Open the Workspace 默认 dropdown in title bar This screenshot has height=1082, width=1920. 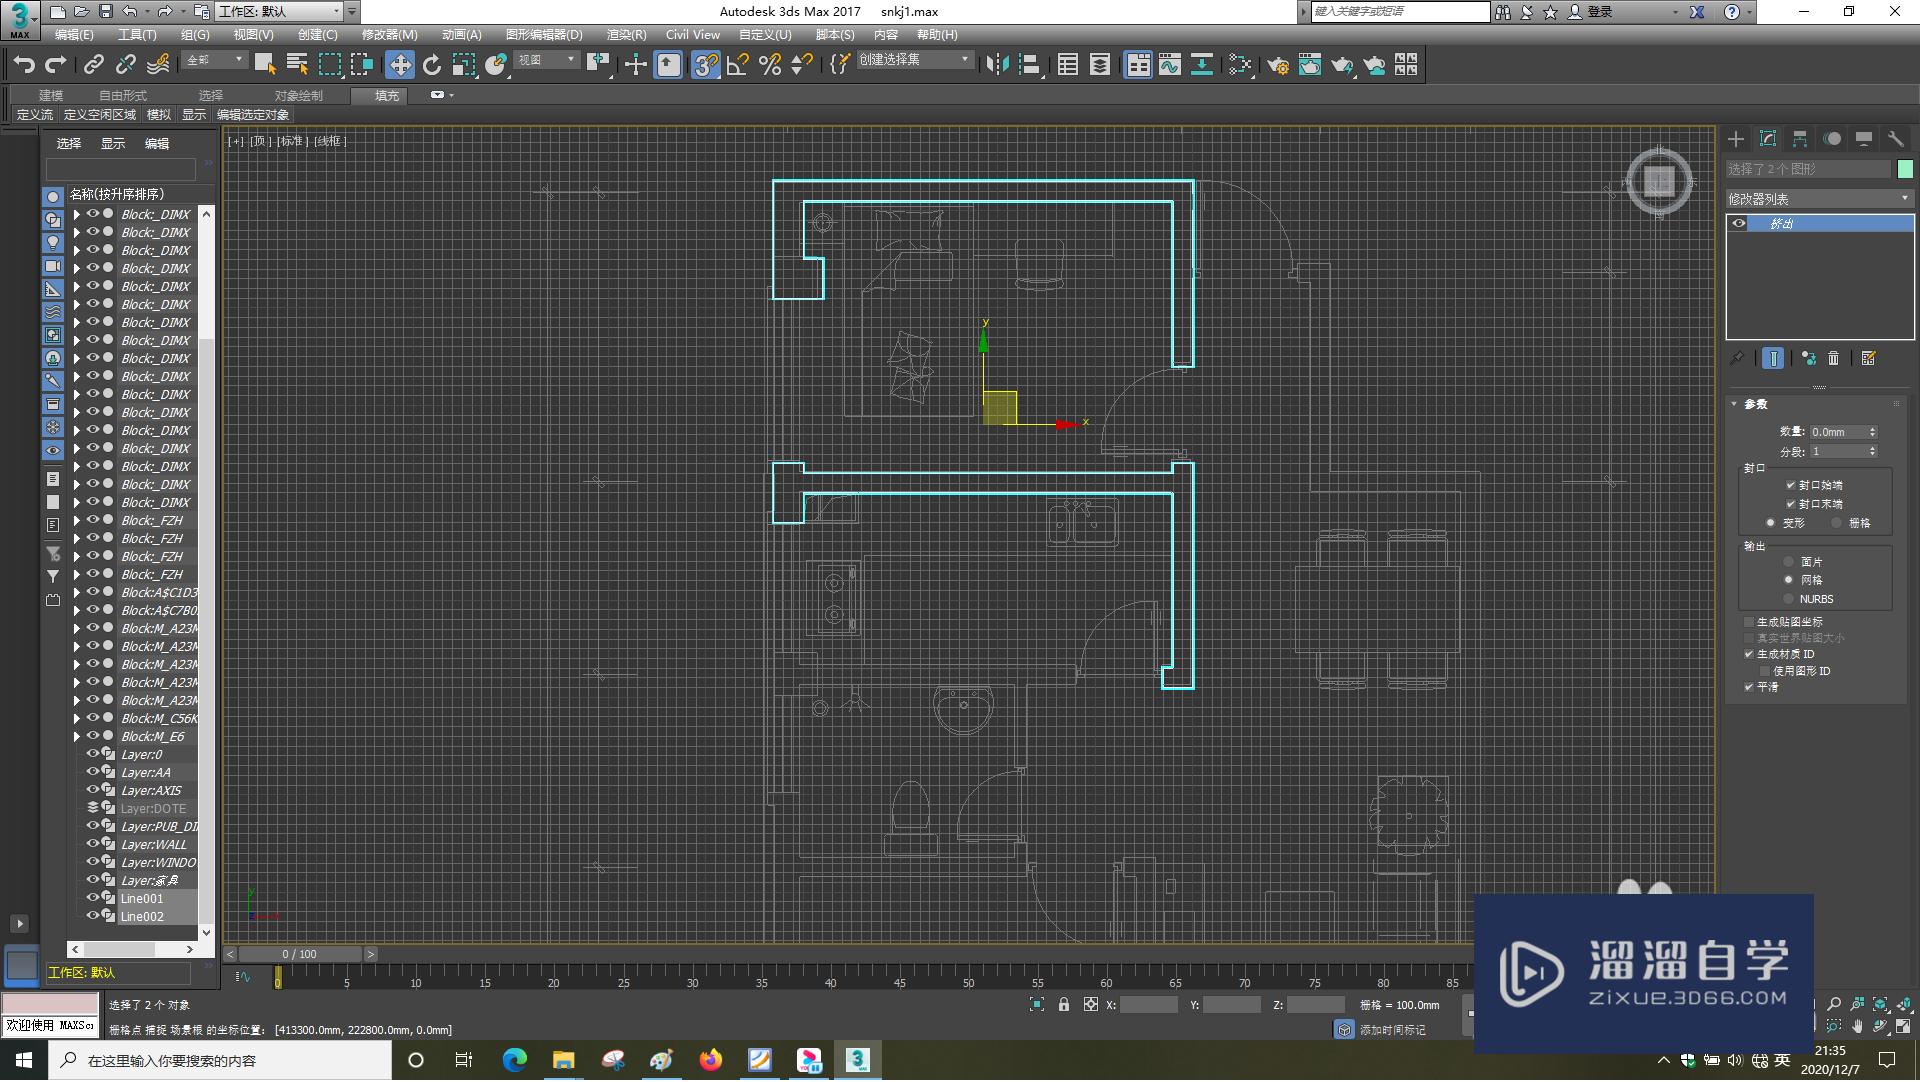(280, 12)
